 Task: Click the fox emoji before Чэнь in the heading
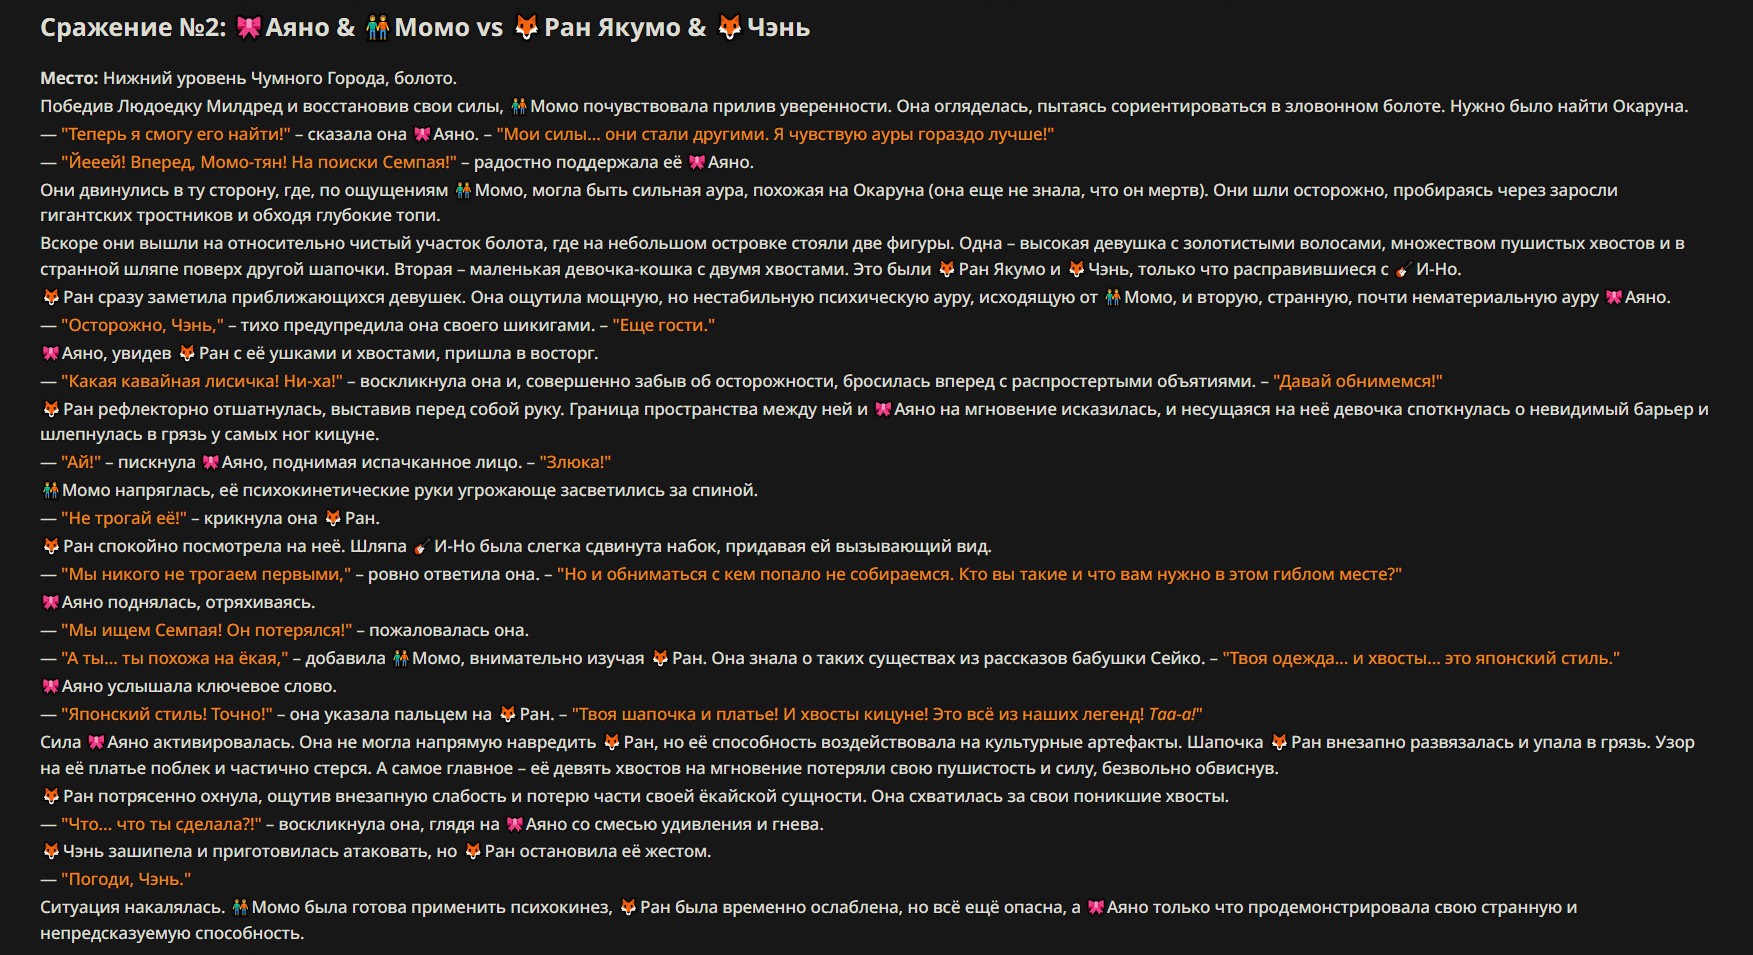pos(730,27)
